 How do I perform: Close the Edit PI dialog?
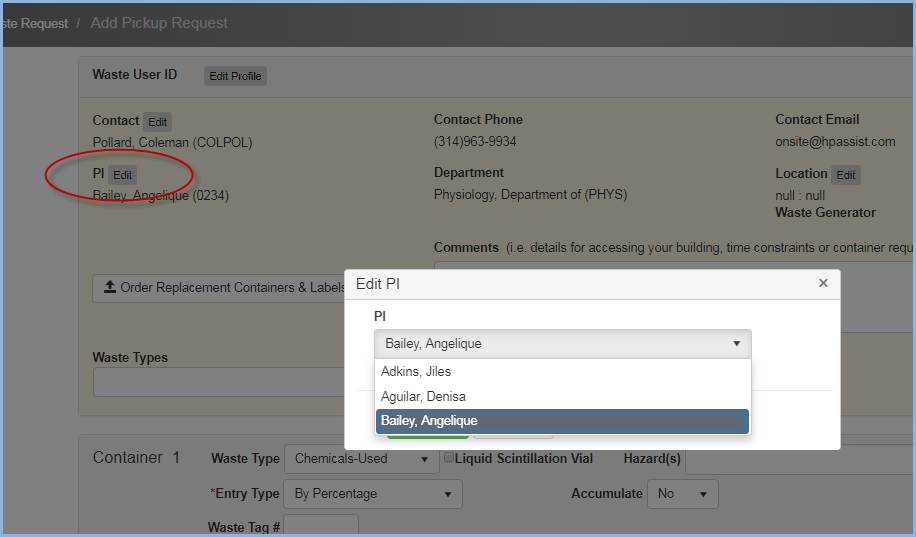[823, 283]
